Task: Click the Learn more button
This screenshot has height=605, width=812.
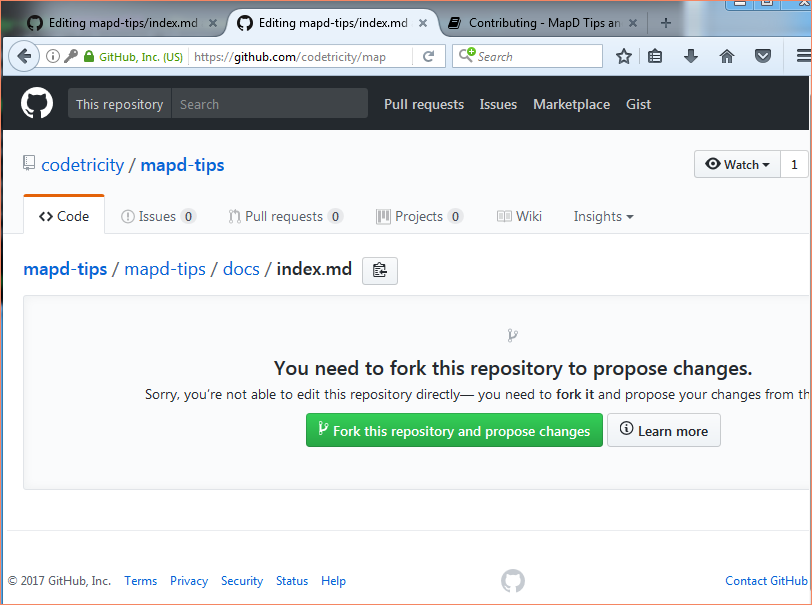Action: (663, 430)
